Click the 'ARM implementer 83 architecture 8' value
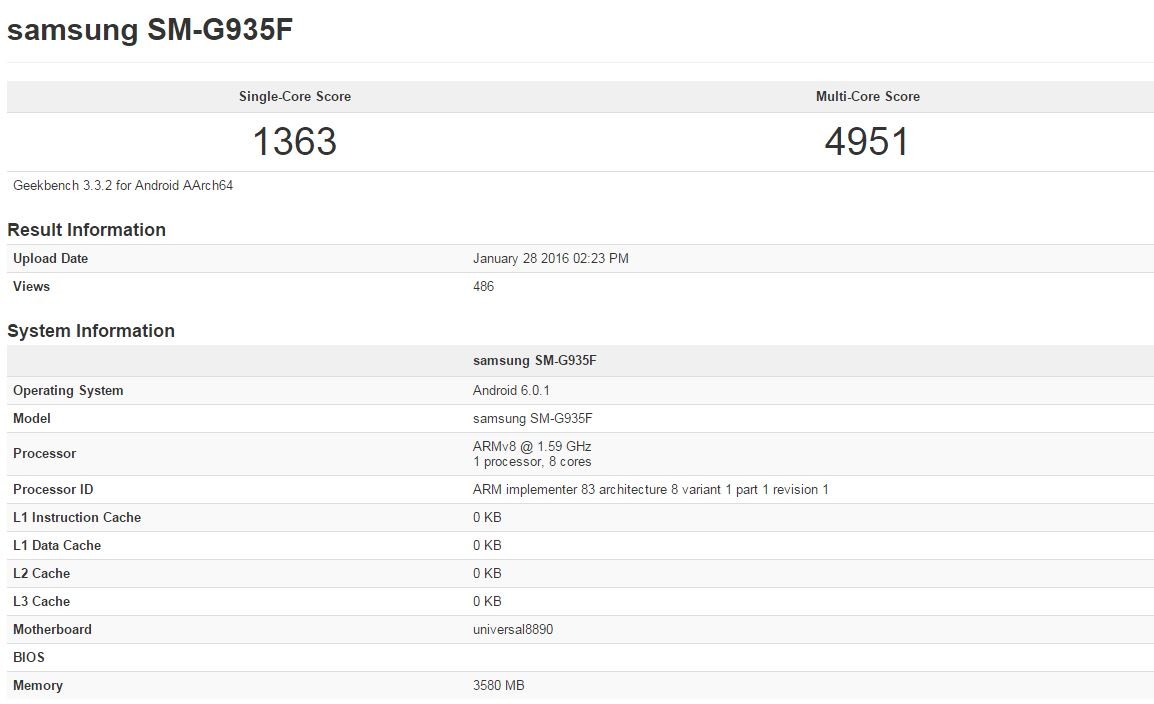Image resolution: width=1154 pixels, height=704 pixels. tap(651, 490)
